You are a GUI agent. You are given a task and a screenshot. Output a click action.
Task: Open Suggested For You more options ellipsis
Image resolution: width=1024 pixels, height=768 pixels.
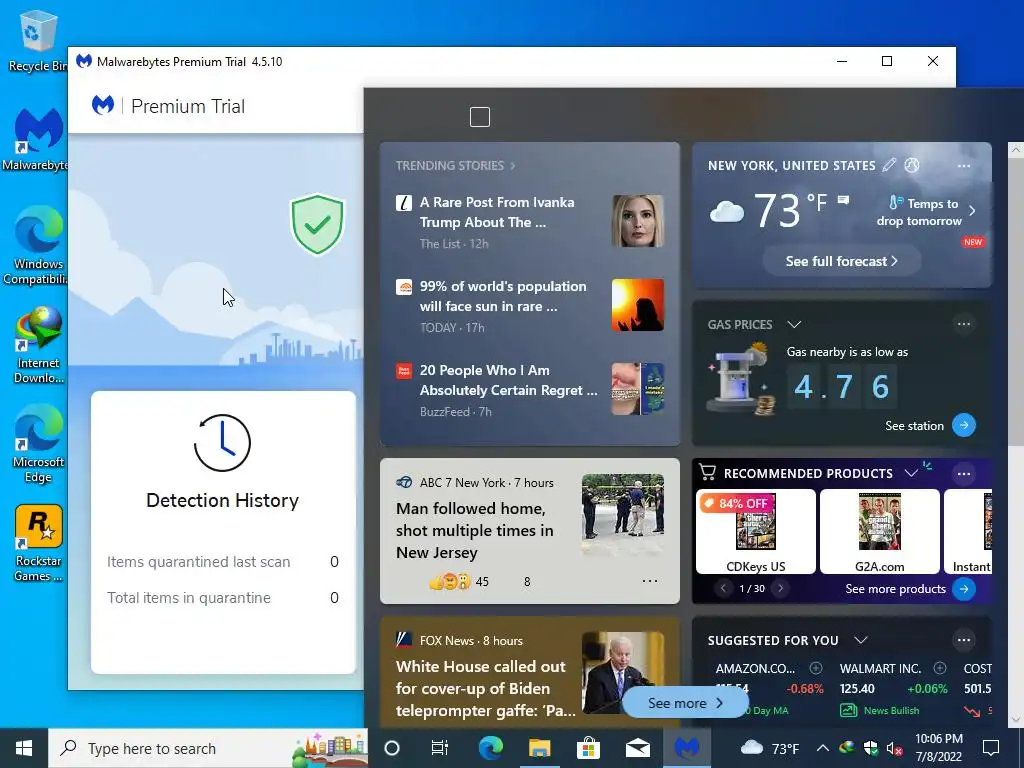point(964,640)
